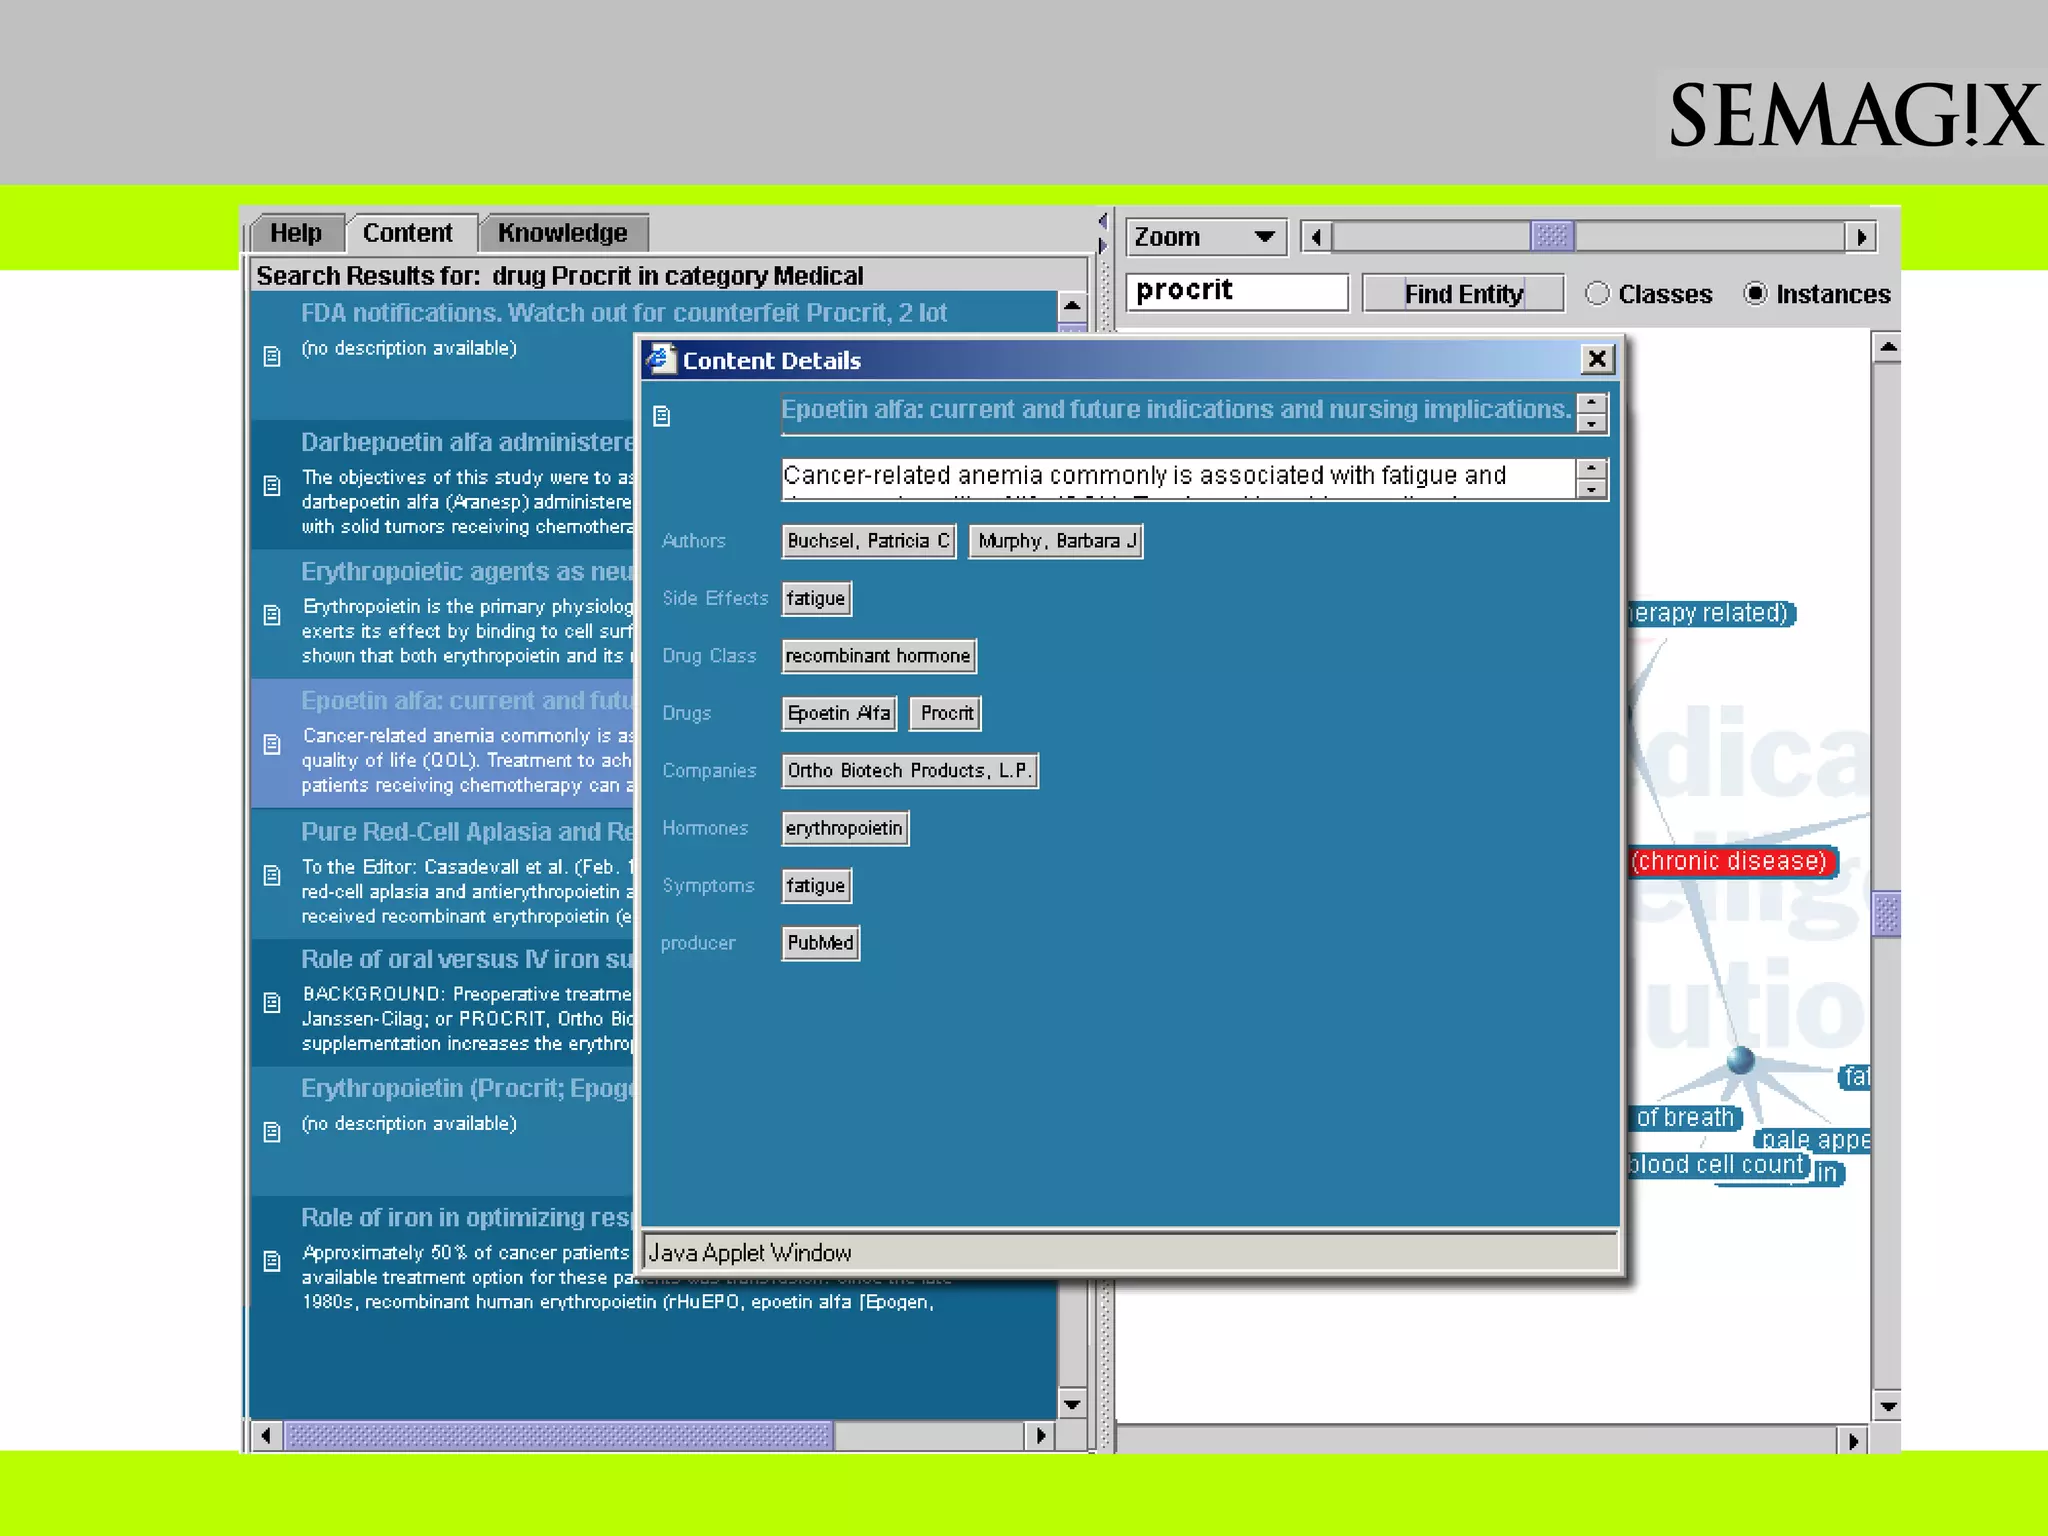
Task: Click the procrit entity search field
Action: coord(1236,292)
